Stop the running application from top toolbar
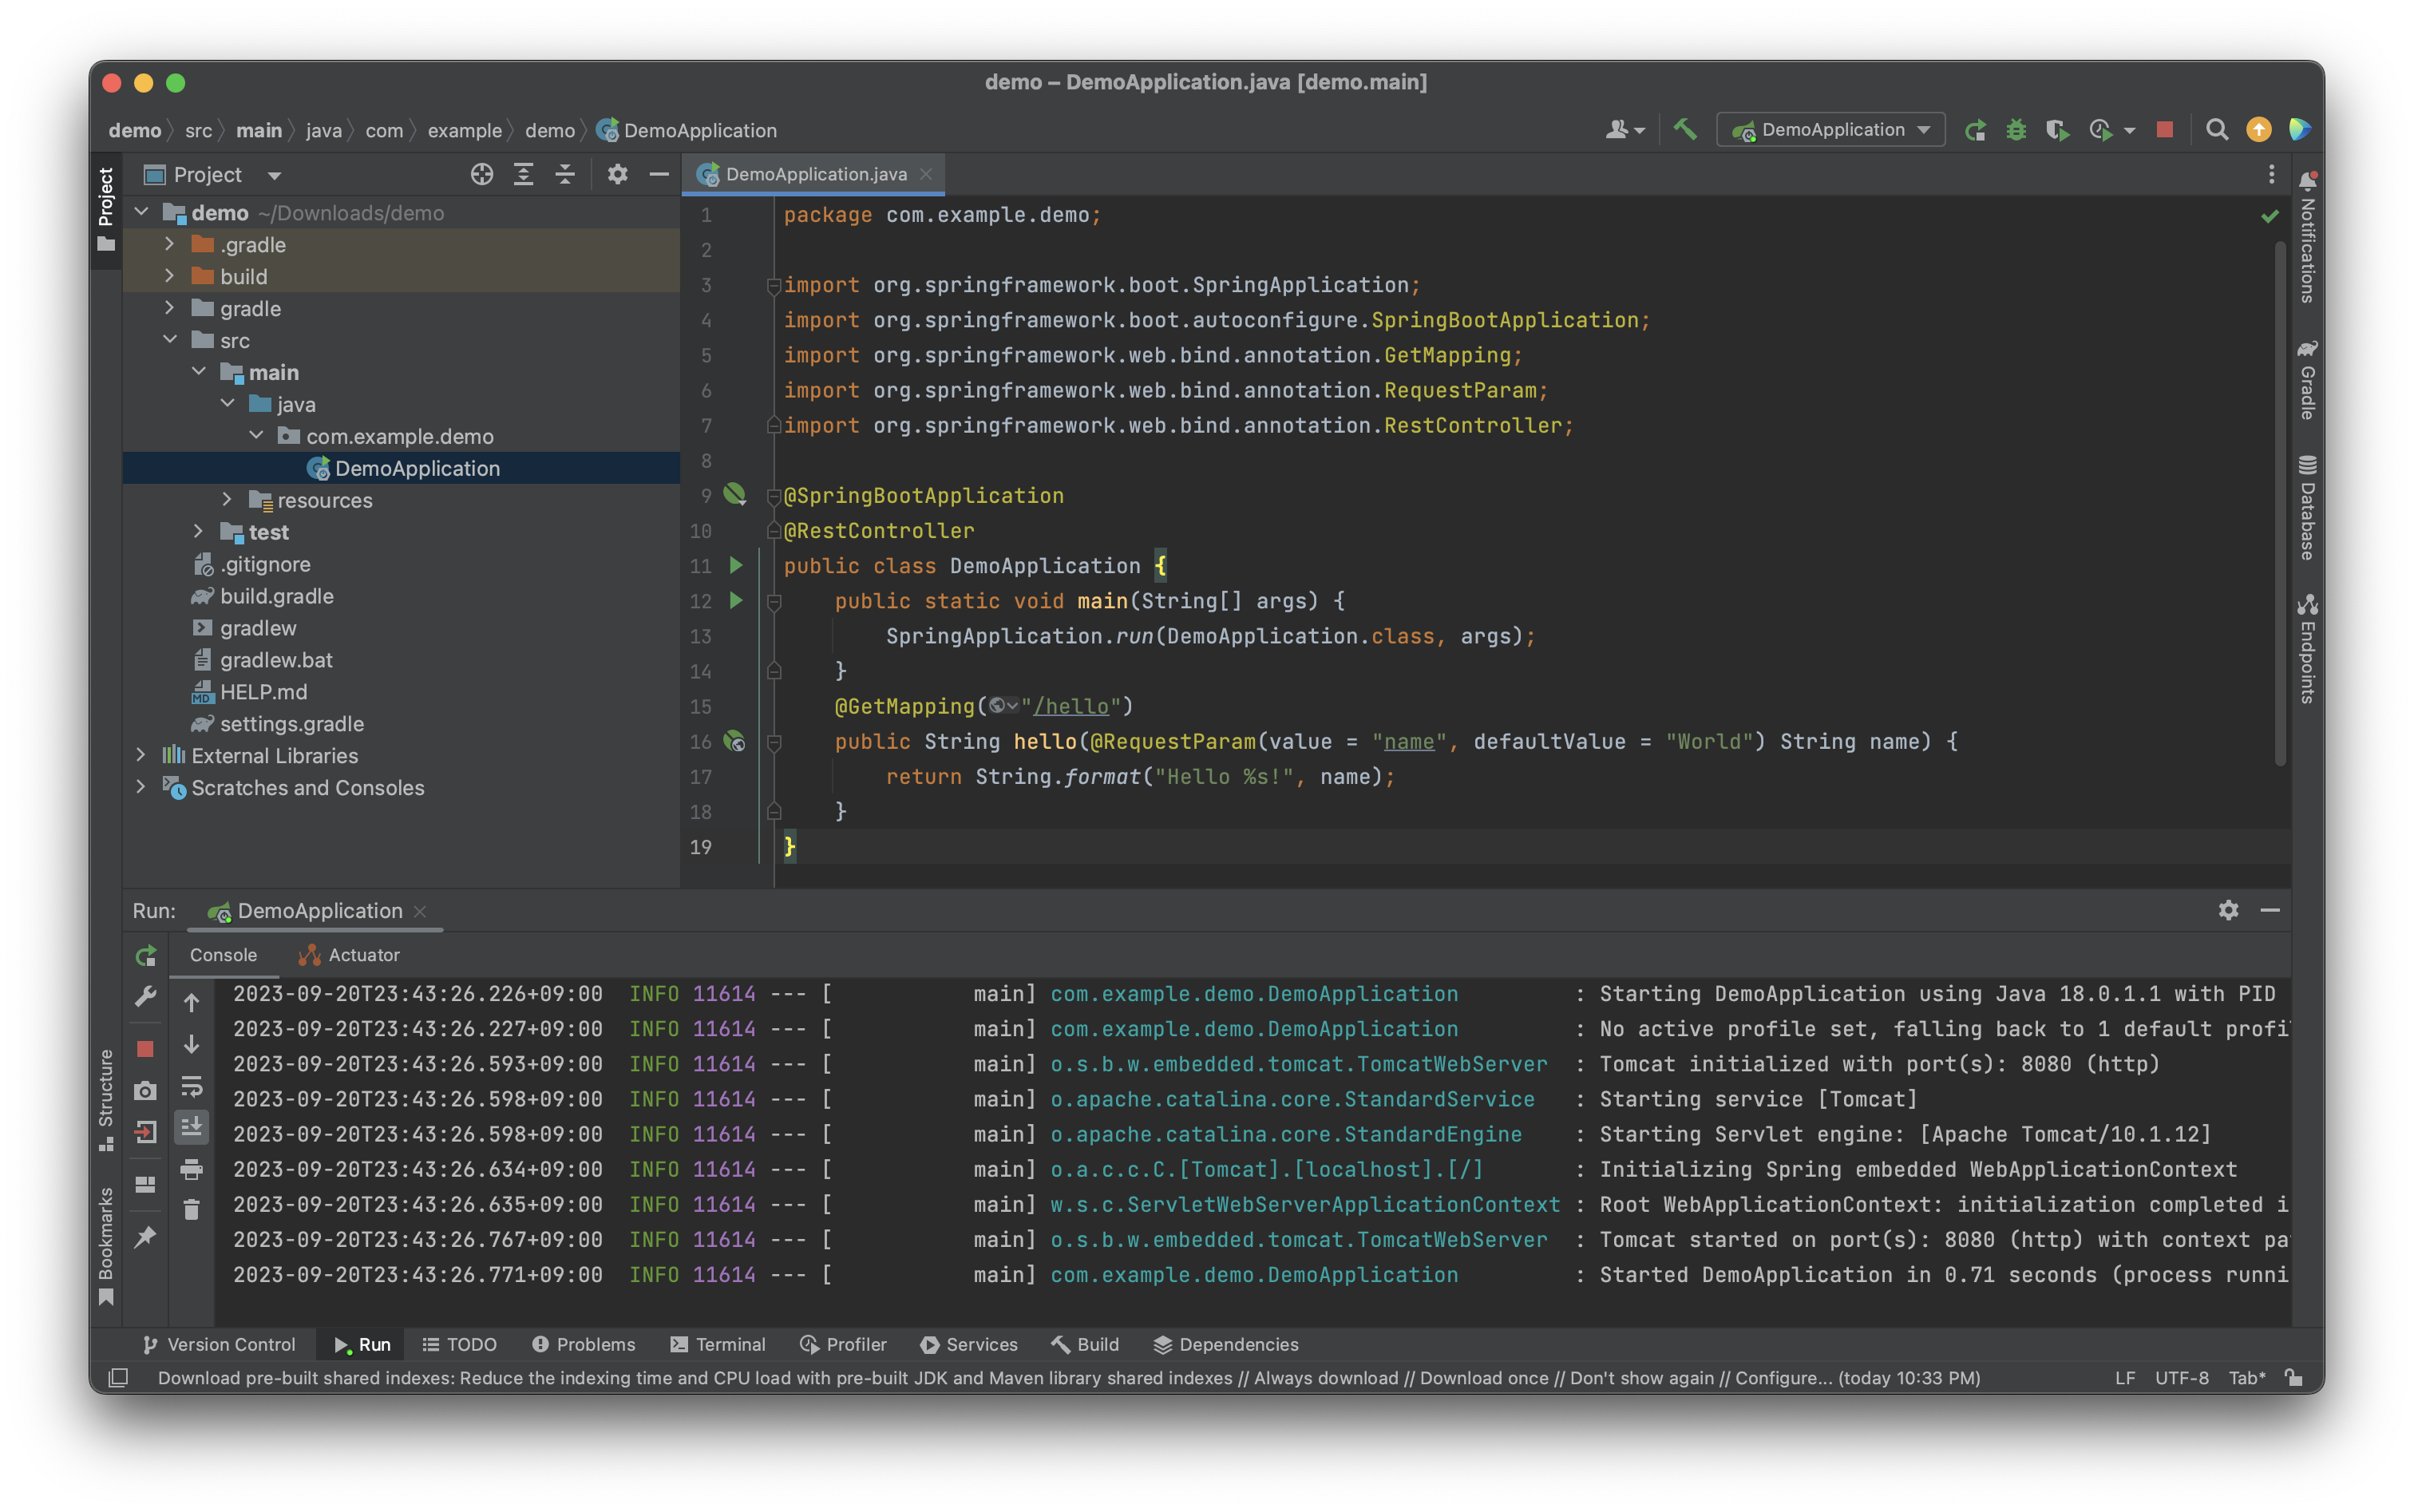Image resolution: width=2414 pixels, height=1512 pixels. click(x=2165, y=130)
